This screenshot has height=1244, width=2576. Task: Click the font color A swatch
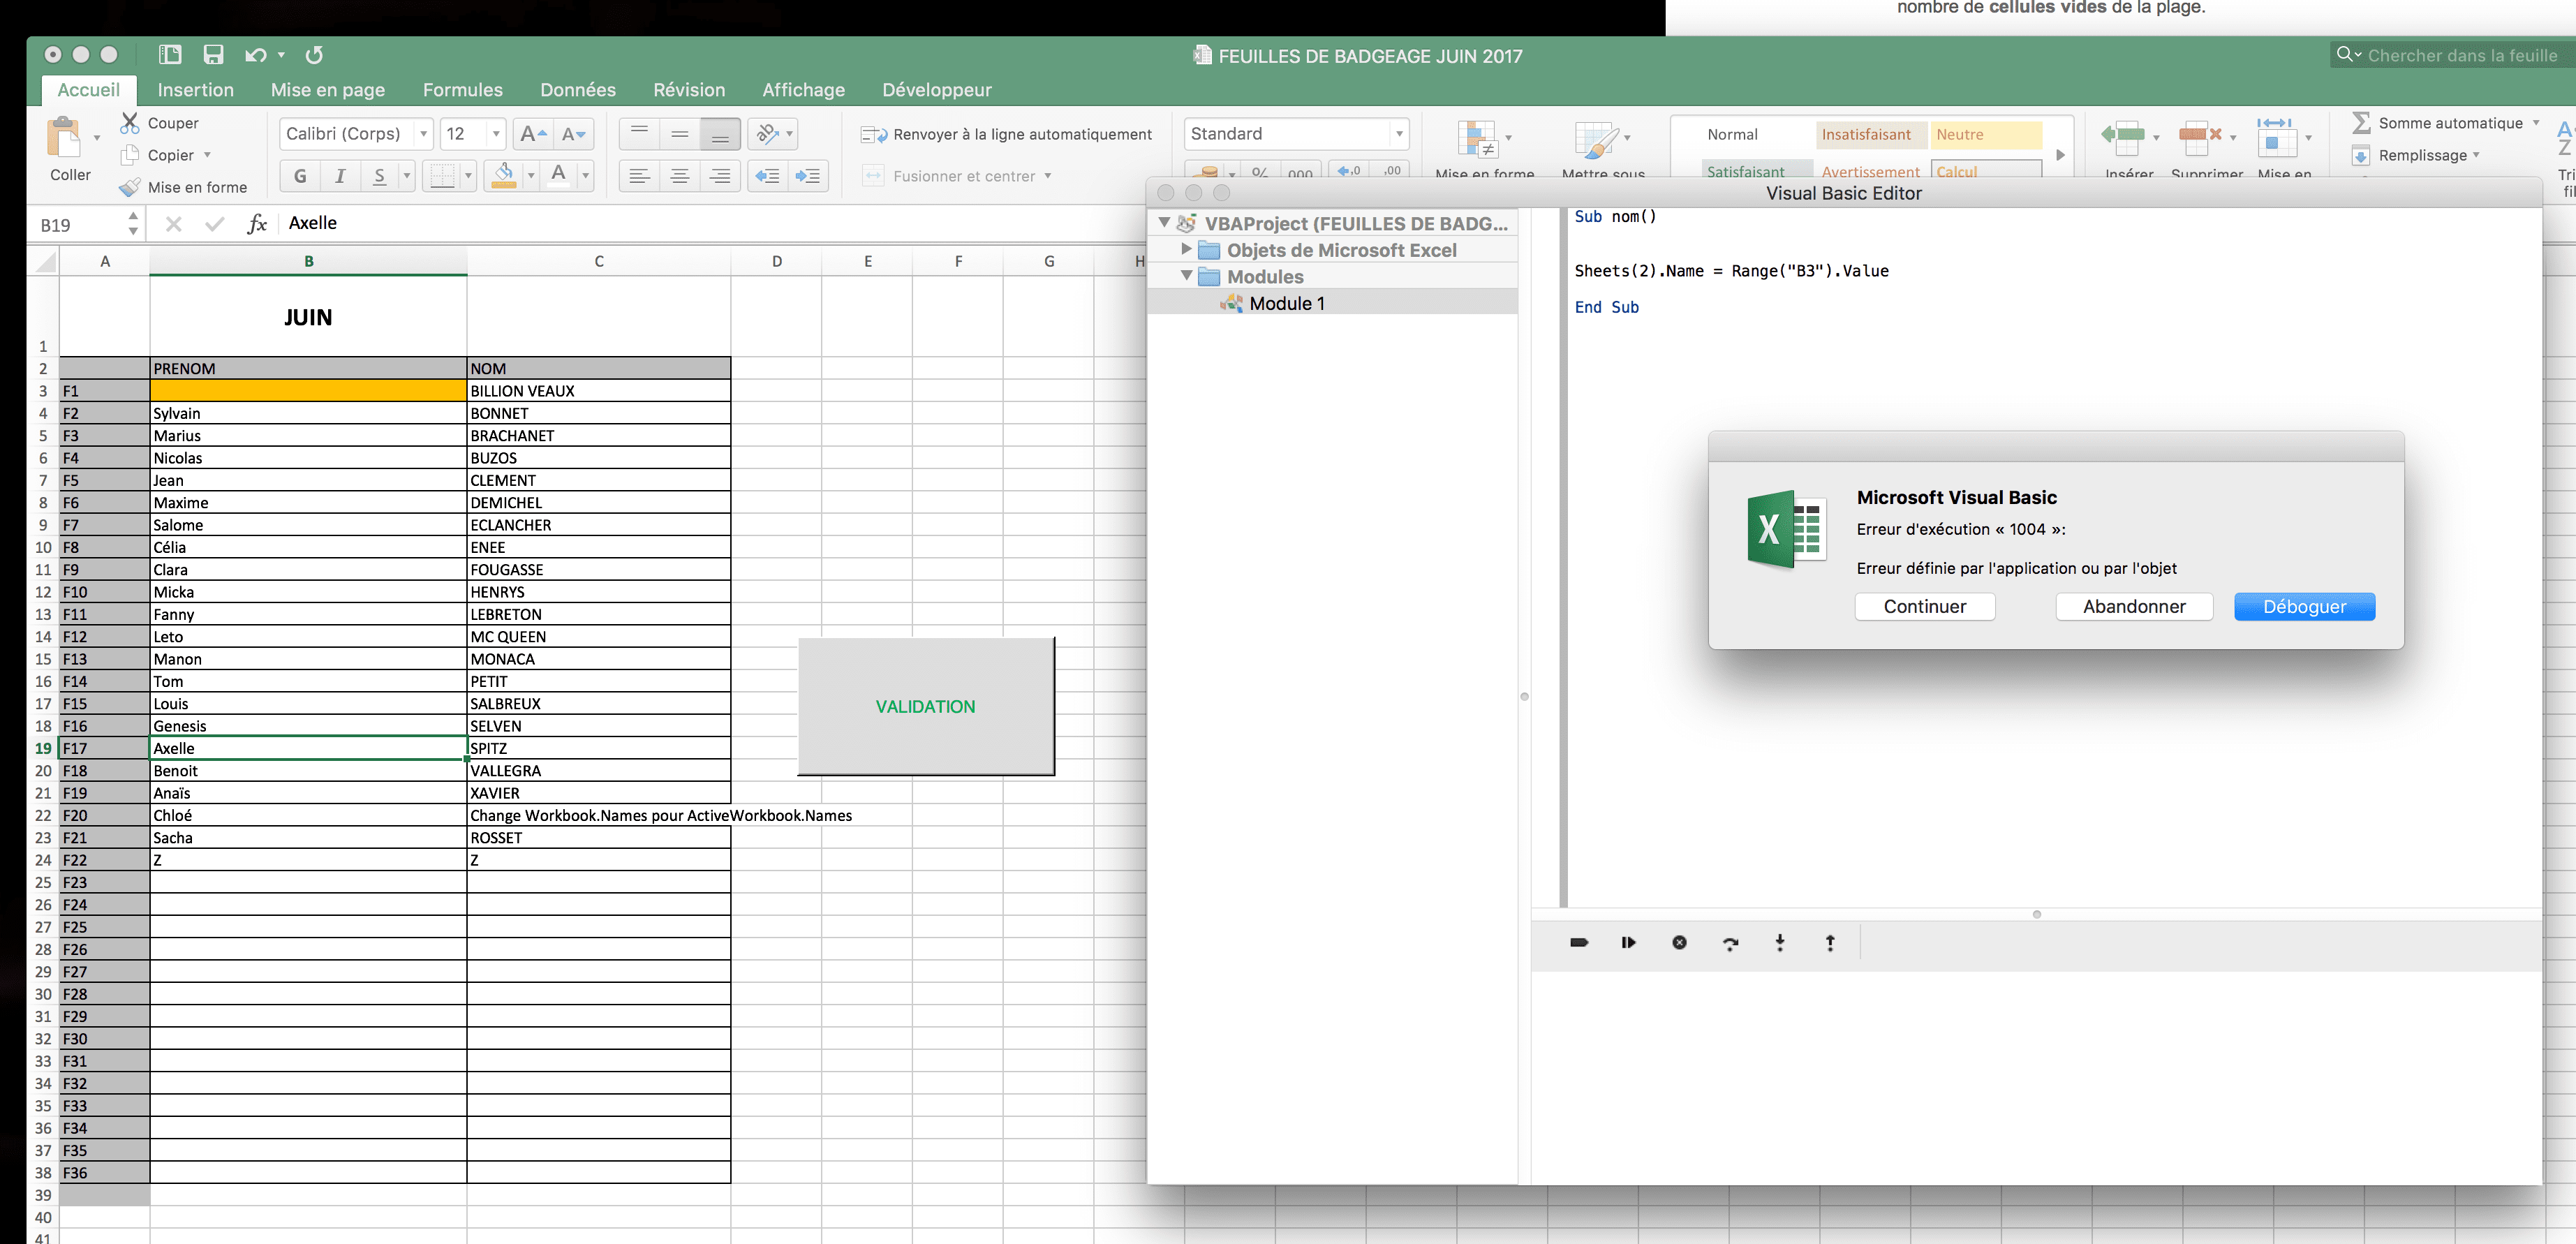pyautogui.click(x=559, y=175)
